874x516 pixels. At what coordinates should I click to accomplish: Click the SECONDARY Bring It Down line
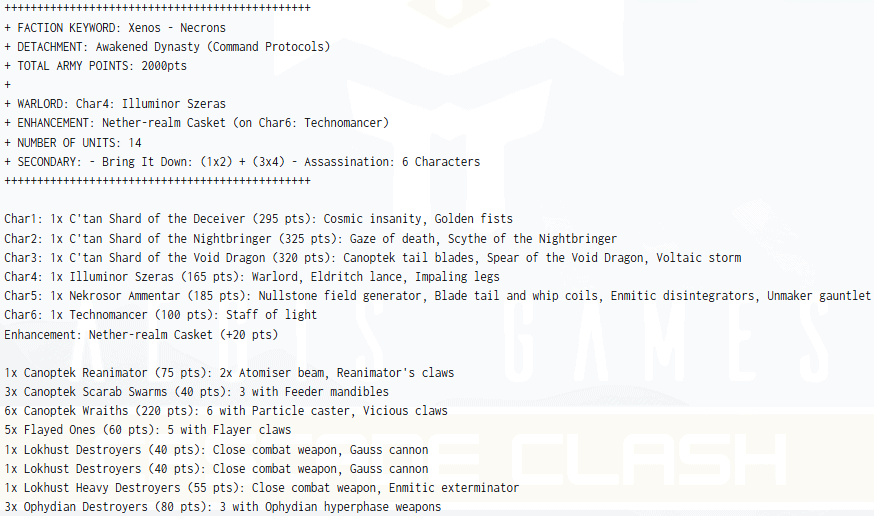242,161
